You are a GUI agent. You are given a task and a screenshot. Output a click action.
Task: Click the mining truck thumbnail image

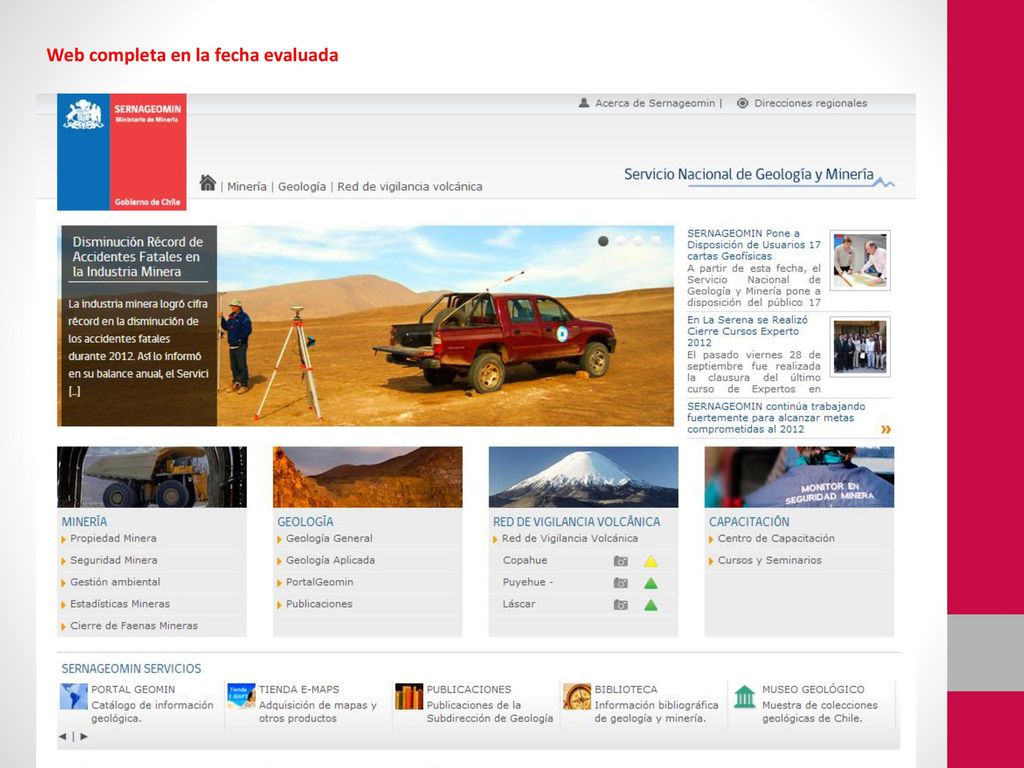coord(152,477)
